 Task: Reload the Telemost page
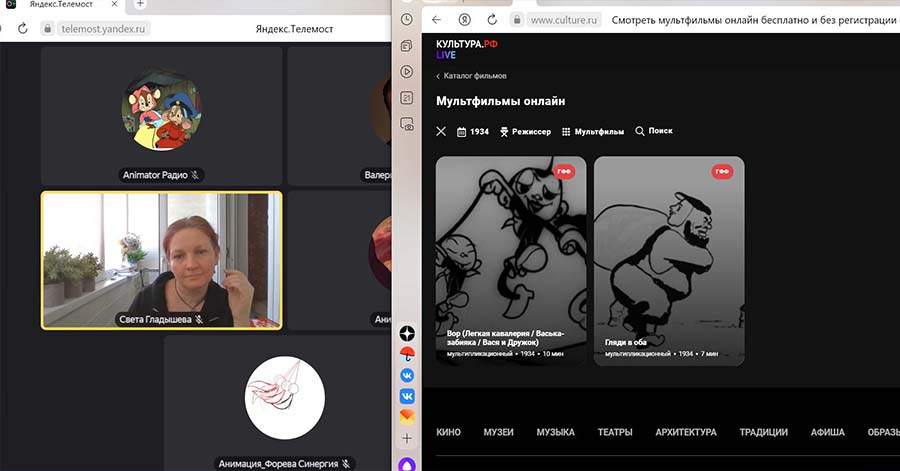[22, 28]
